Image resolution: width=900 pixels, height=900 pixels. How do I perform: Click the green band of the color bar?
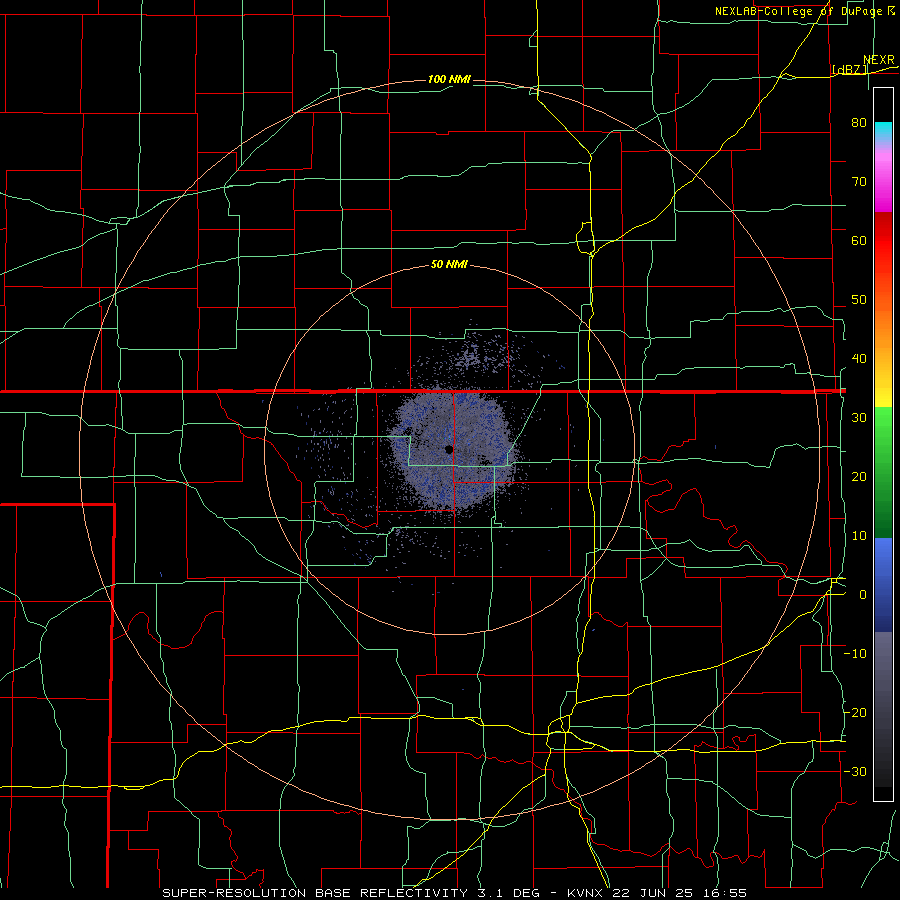tap(883, 472)
